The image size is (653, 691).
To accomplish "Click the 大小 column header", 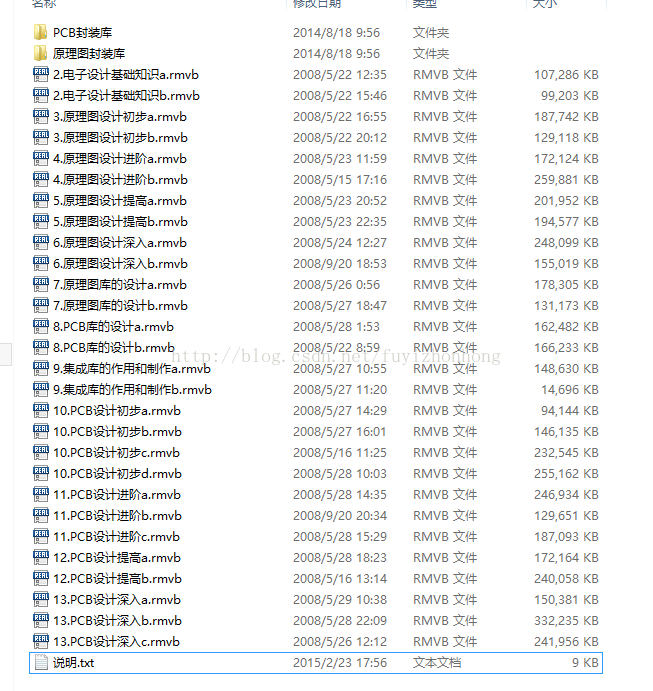I will (545, 4).
